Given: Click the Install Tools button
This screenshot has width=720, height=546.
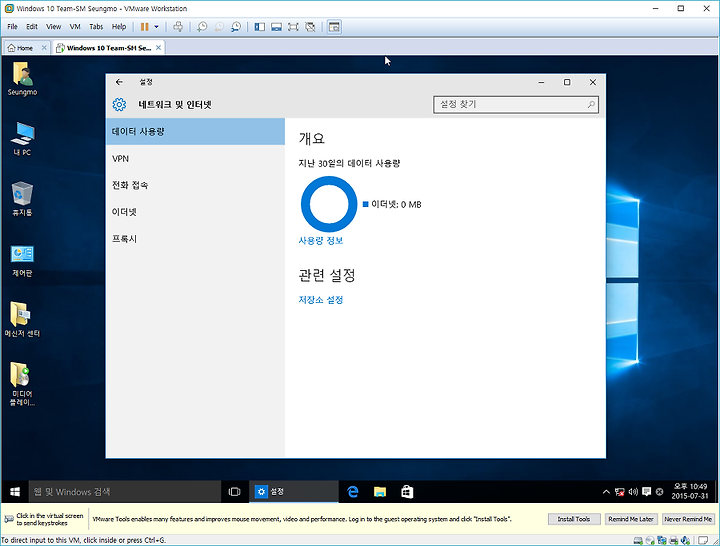Looking at the screenshot, I should point(574,519).
